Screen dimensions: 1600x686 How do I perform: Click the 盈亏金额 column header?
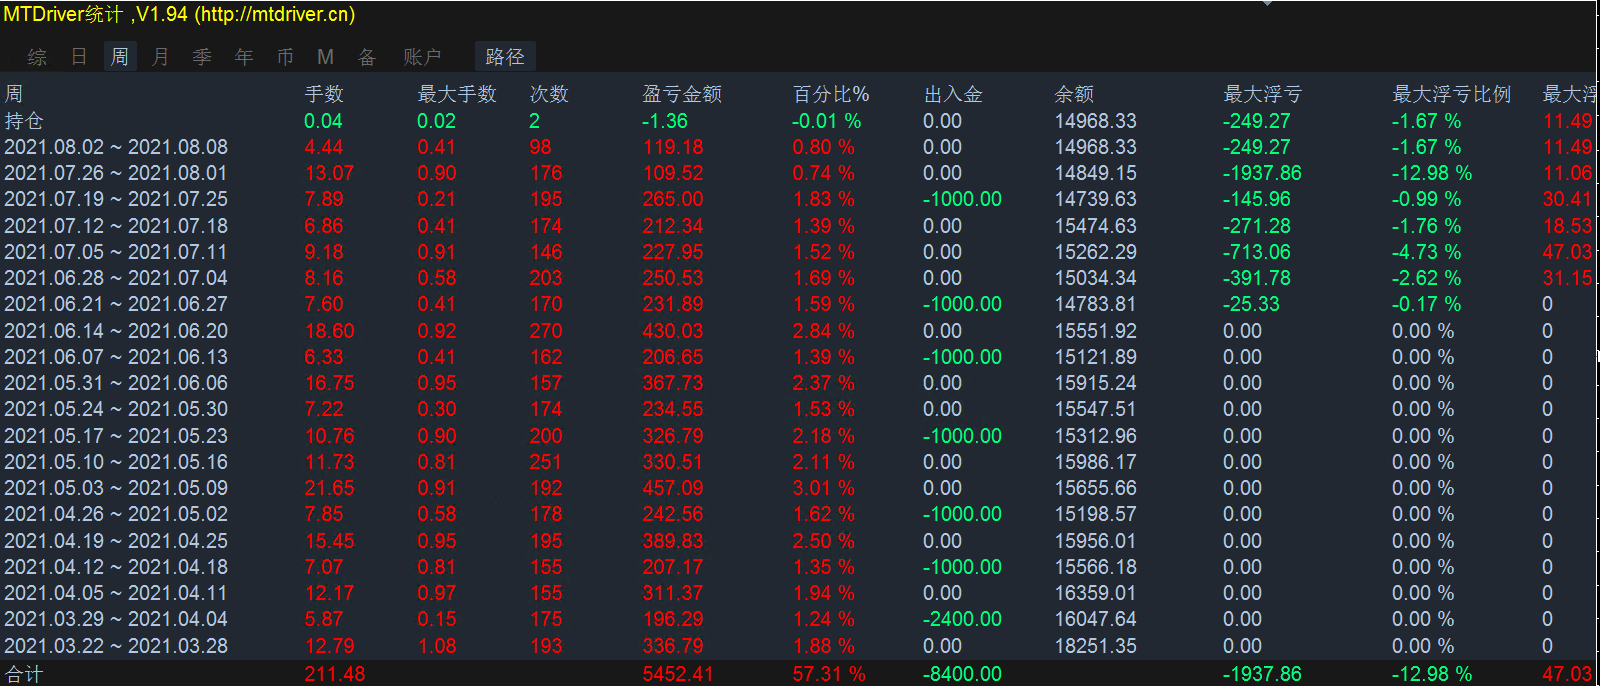682,94
